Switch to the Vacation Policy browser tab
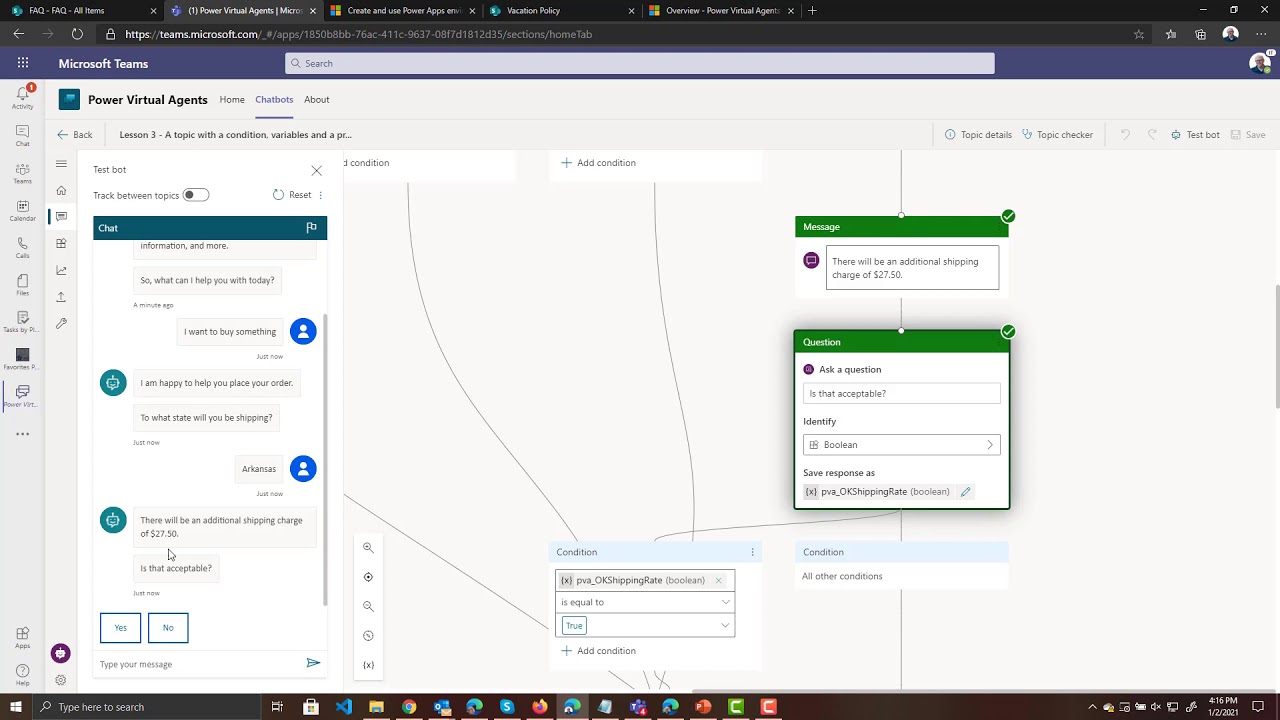The image size is (1280, 720). [560, 10]
